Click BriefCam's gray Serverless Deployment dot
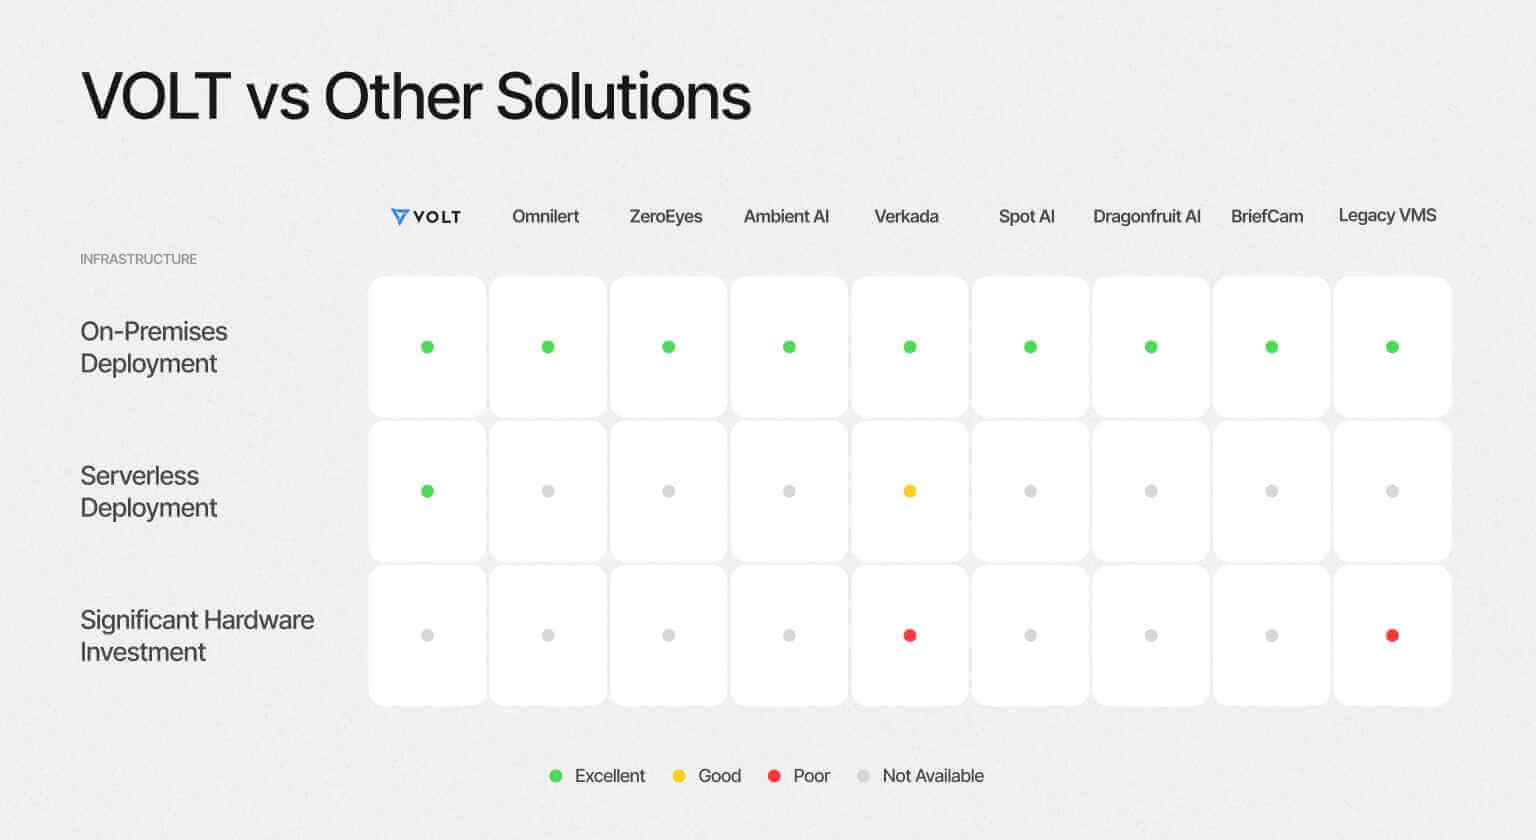This screenshot has height=840, width=1536. tap(1271, 491)
